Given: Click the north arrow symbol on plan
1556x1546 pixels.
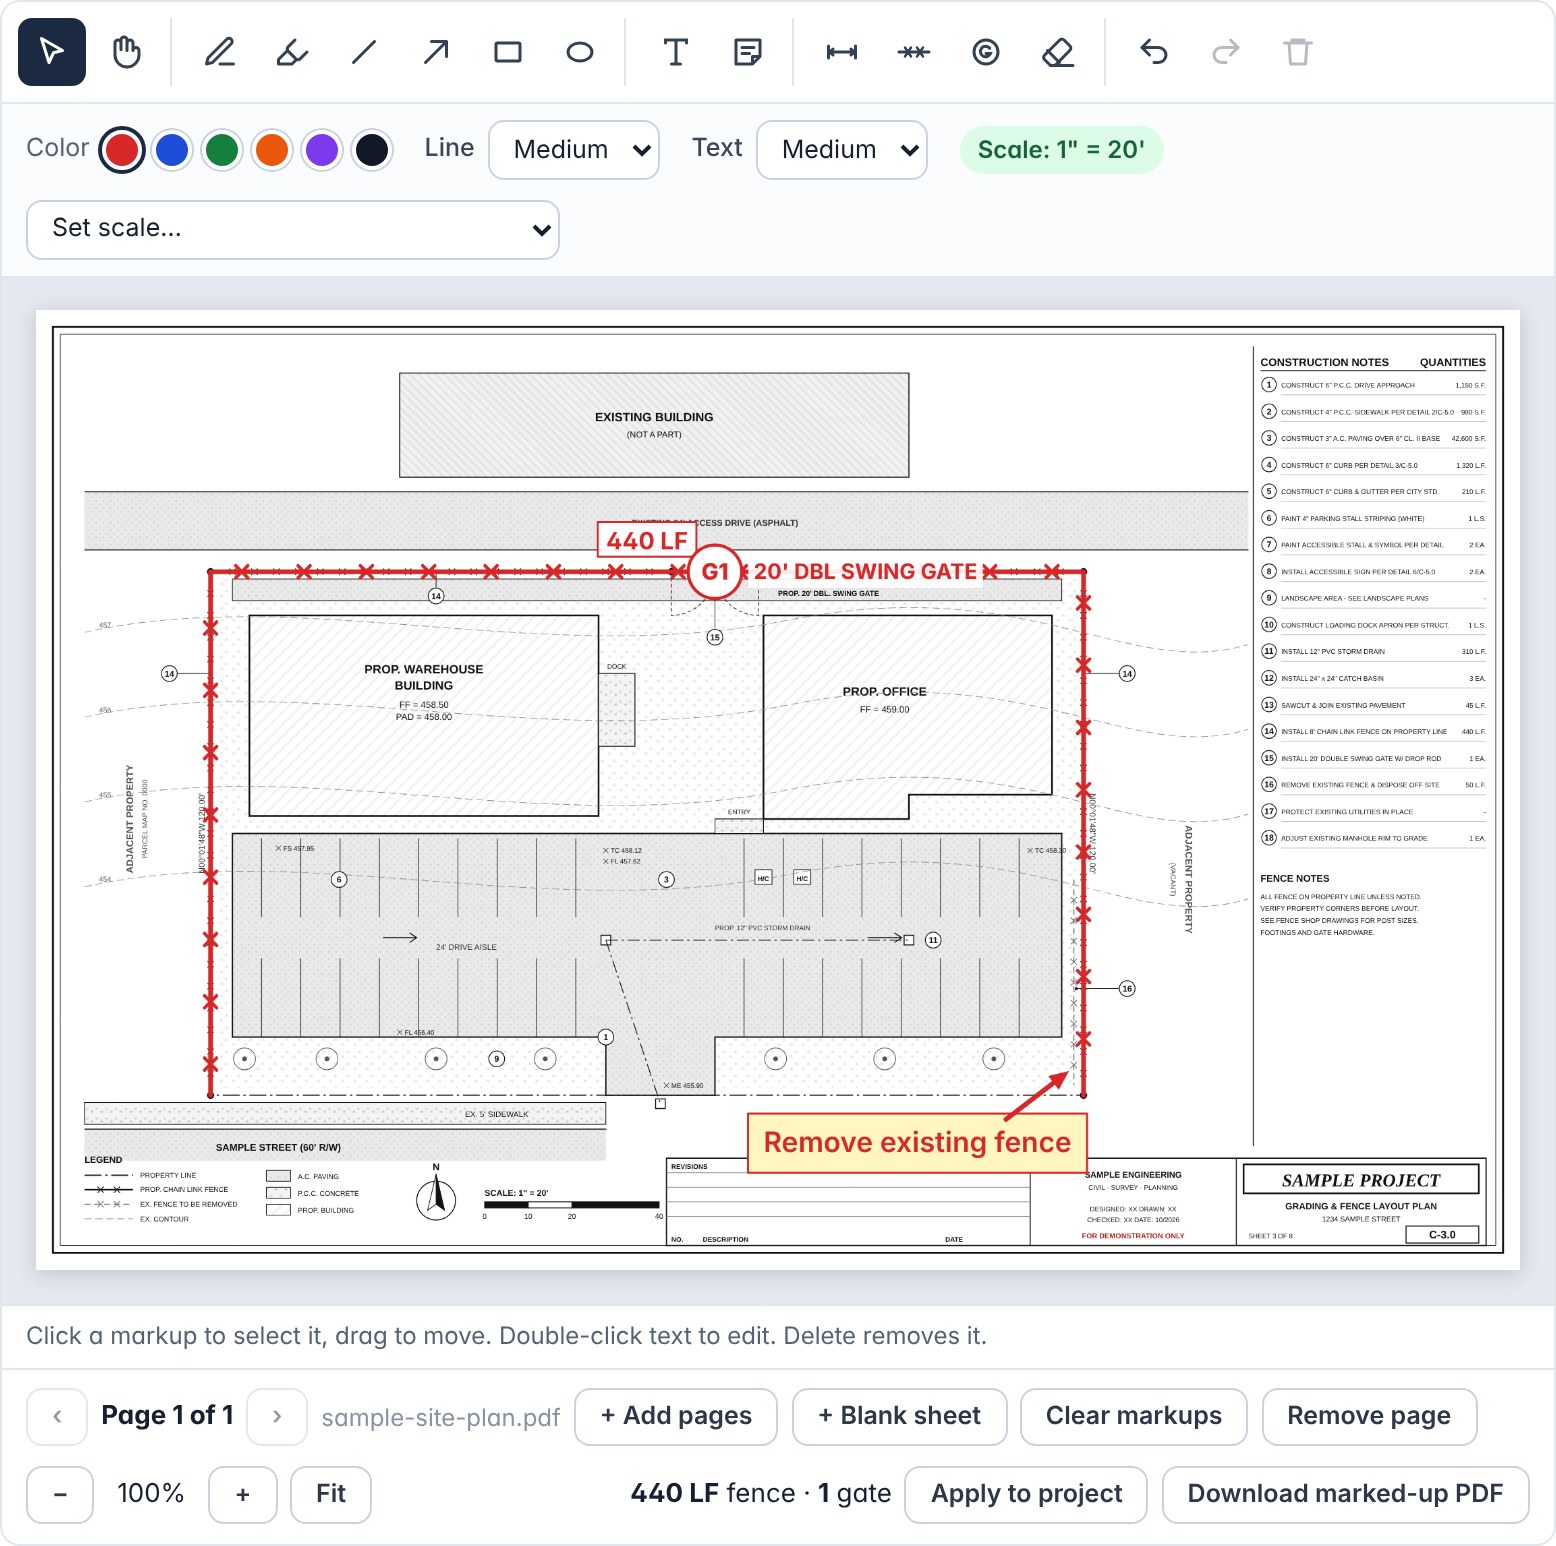Looking at the screenshot, I should pos(436,1194).
